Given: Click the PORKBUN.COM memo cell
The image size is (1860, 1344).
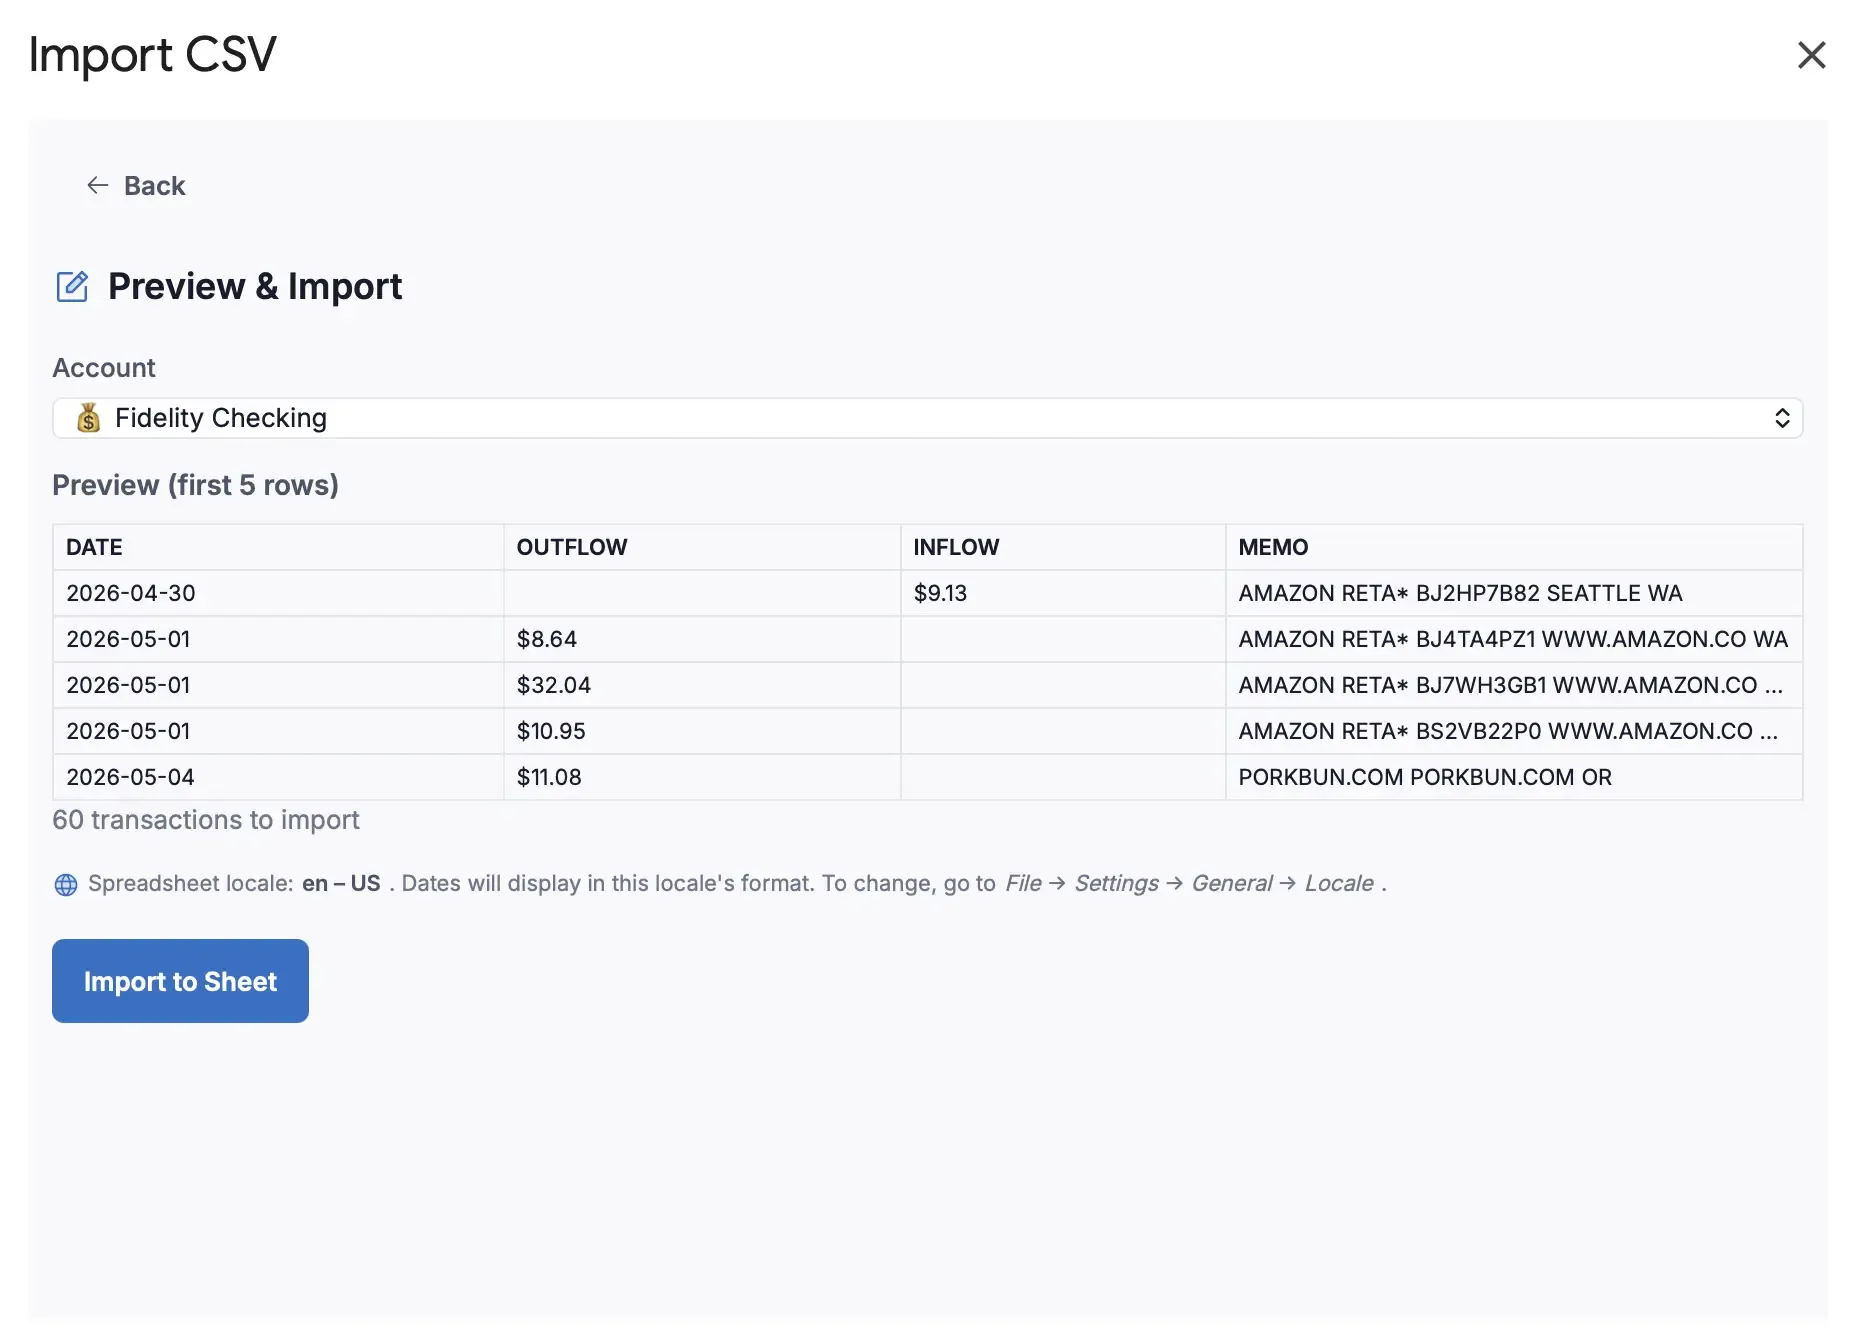Looking at the screenshot, I should [1513, 777].
